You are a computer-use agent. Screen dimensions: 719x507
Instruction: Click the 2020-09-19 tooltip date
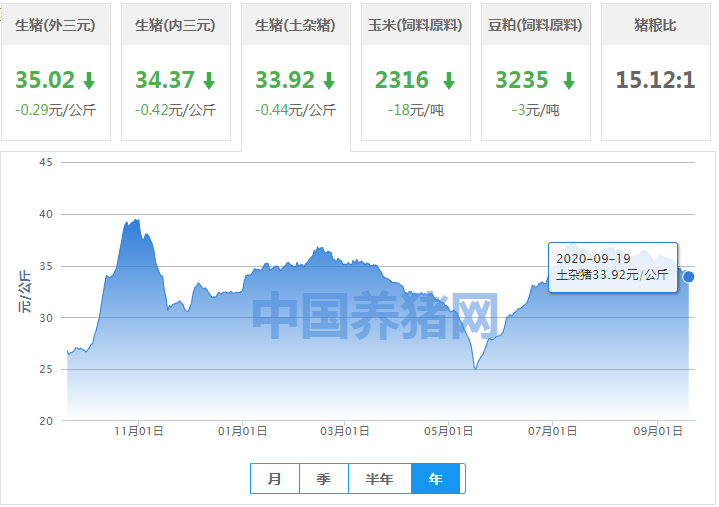(593, 259)
